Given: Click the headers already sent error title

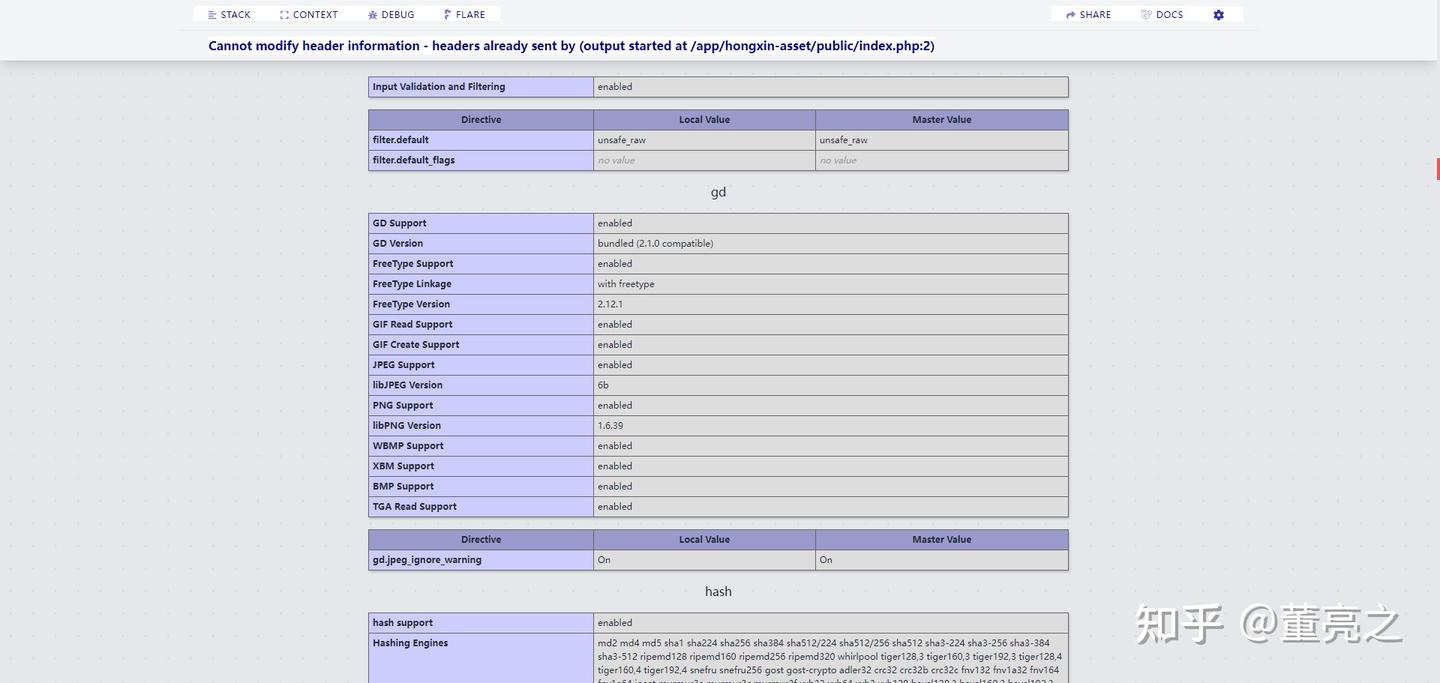Looking at the screenshot, I should click(x=571, y=44).
